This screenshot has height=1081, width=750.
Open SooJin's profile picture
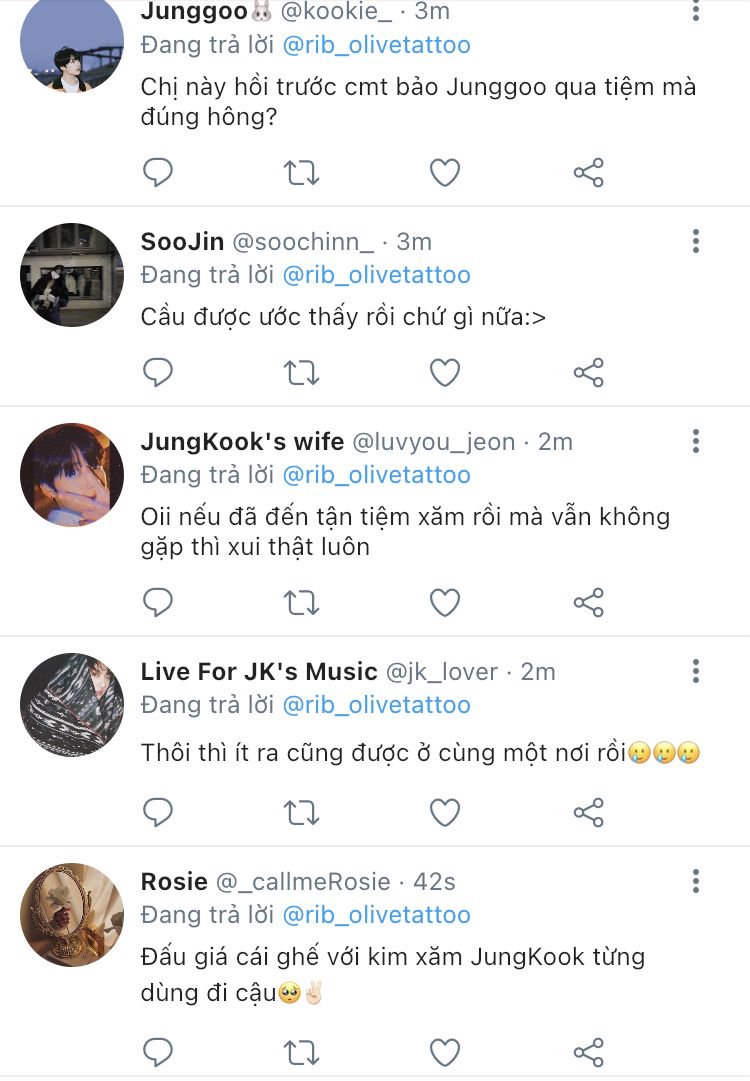[x=72, y=275]
